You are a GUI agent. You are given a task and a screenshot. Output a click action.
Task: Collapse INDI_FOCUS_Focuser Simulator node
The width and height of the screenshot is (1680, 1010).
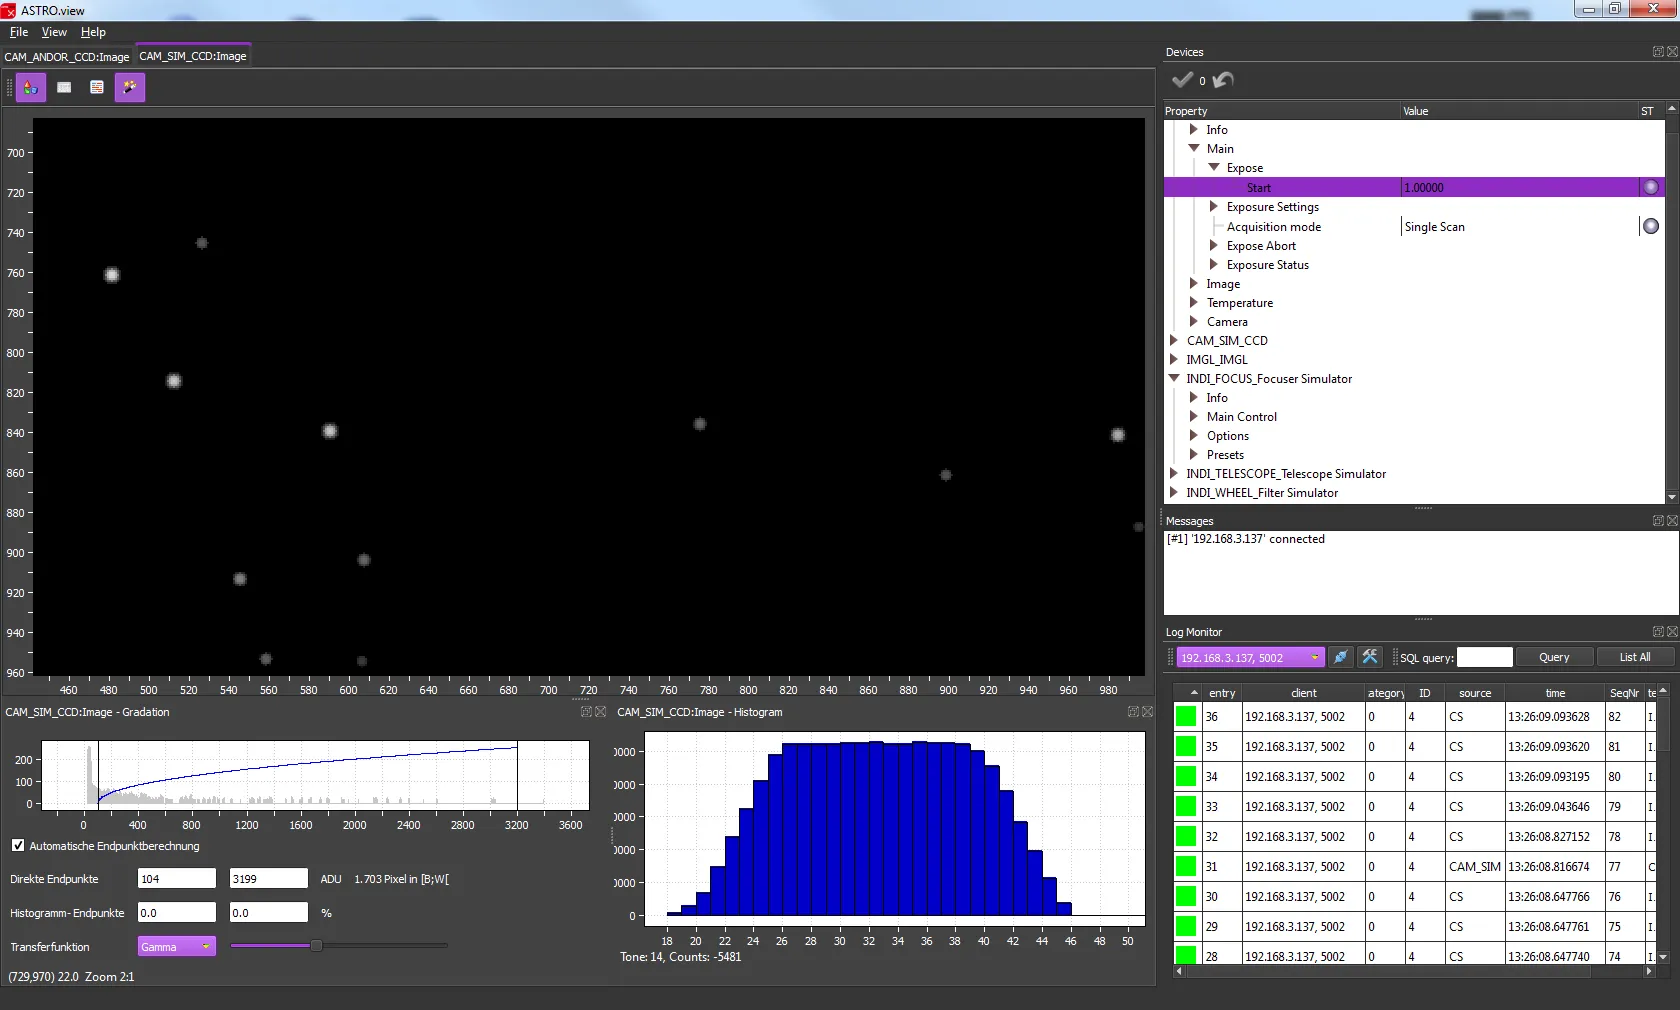(1175, 379)
